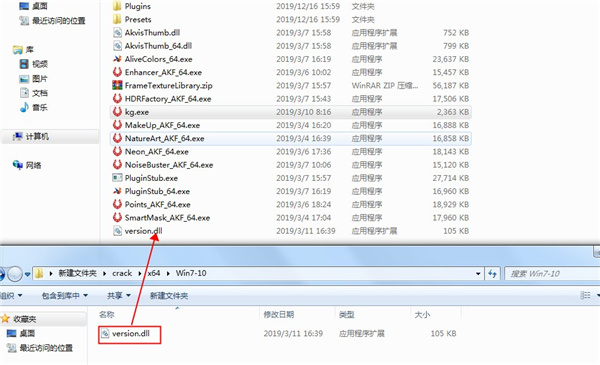Click the 搜索 Win7-10 search box
The height and width of the screenshot is (365, 600).
[x=552, y=274]
